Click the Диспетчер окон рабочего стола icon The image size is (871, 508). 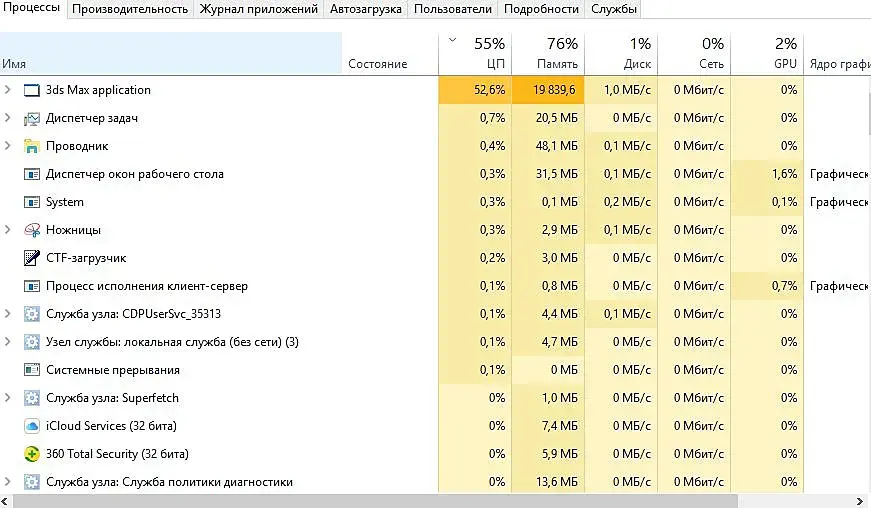[x=32, y=174]
